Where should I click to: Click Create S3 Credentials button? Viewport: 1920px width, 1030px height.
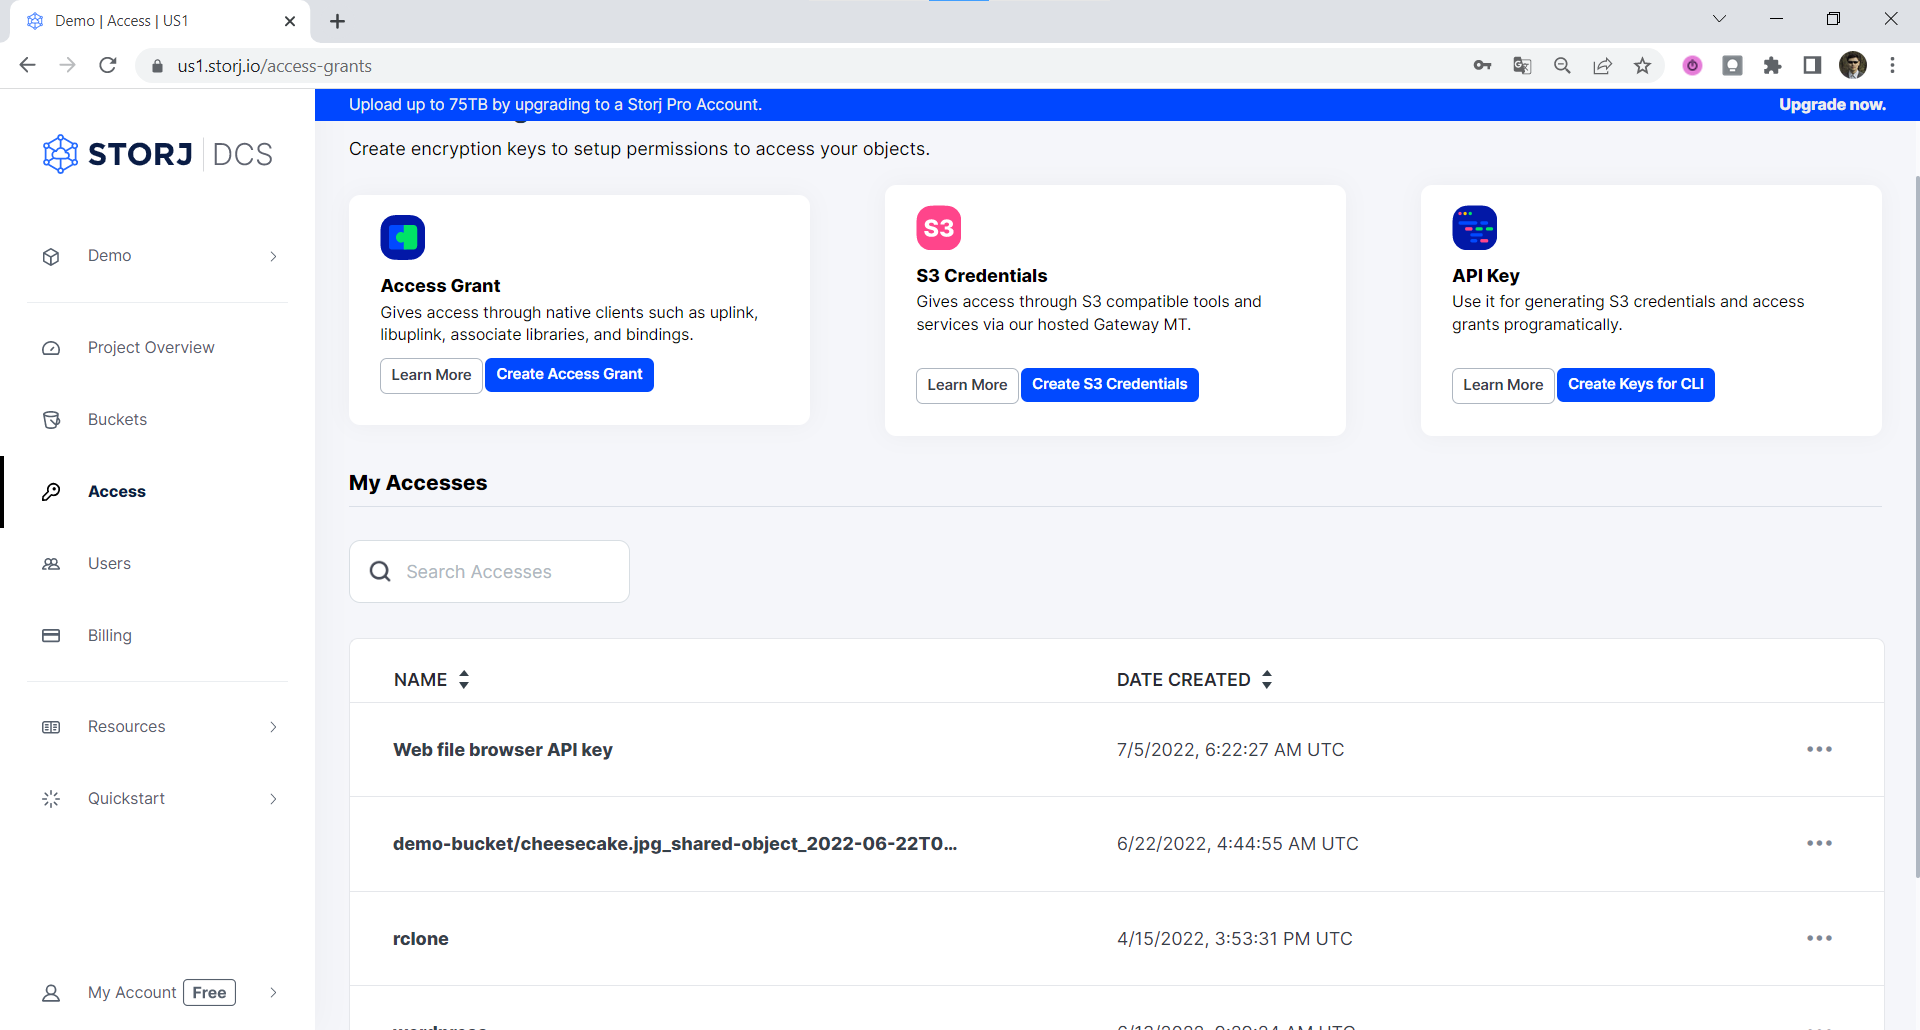[1109, 385]
